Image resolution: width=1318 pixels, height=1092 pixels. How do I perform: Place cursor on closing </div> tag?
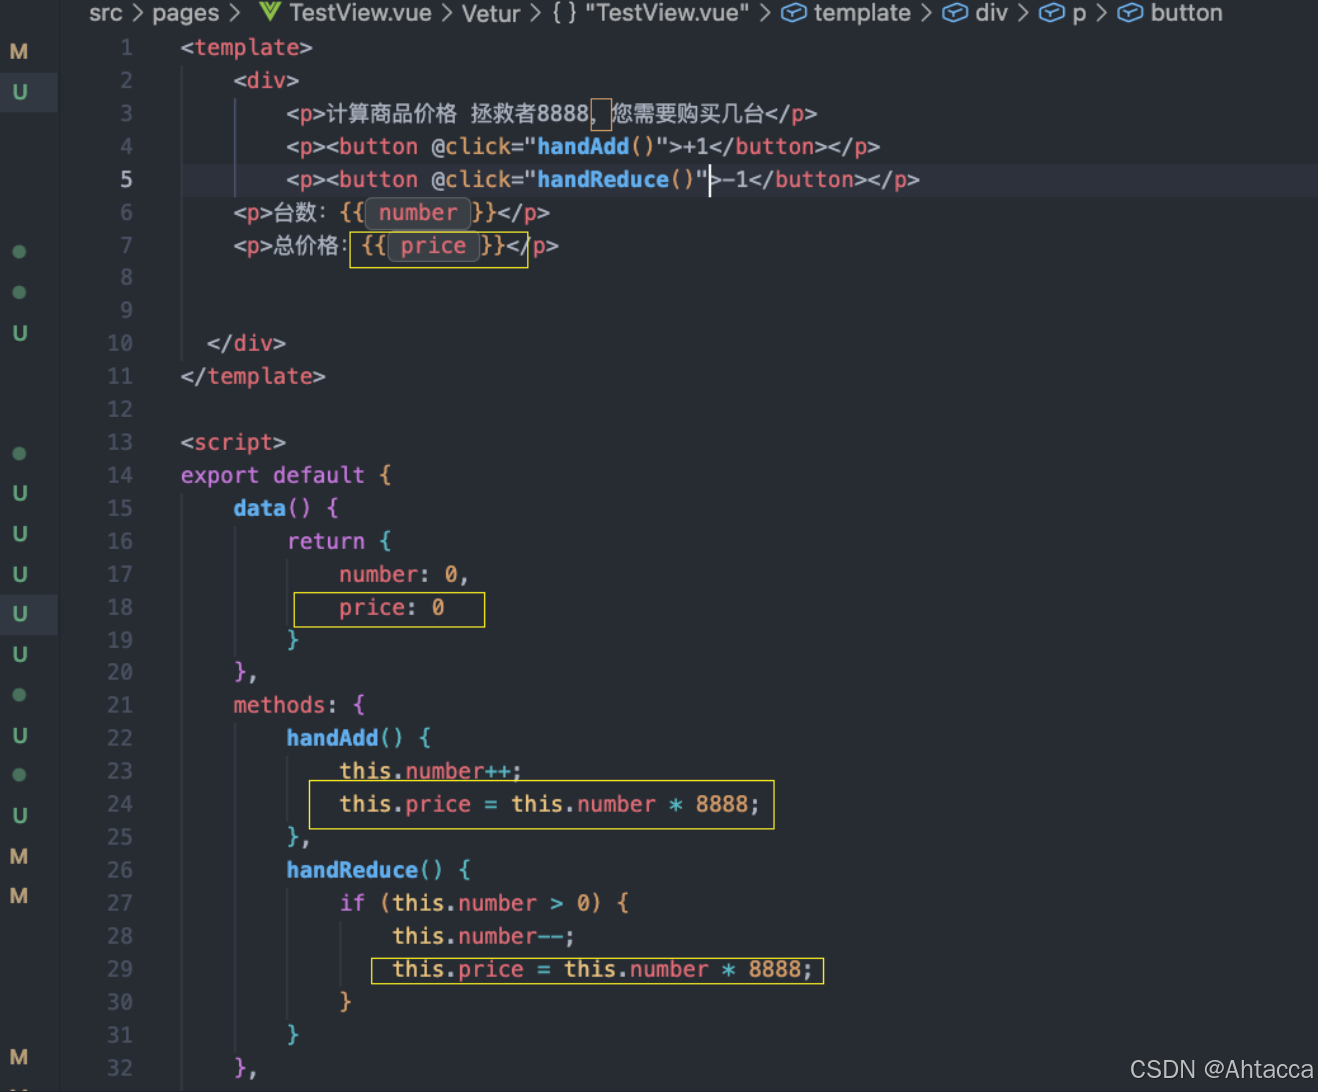click(x=246, y=343)
